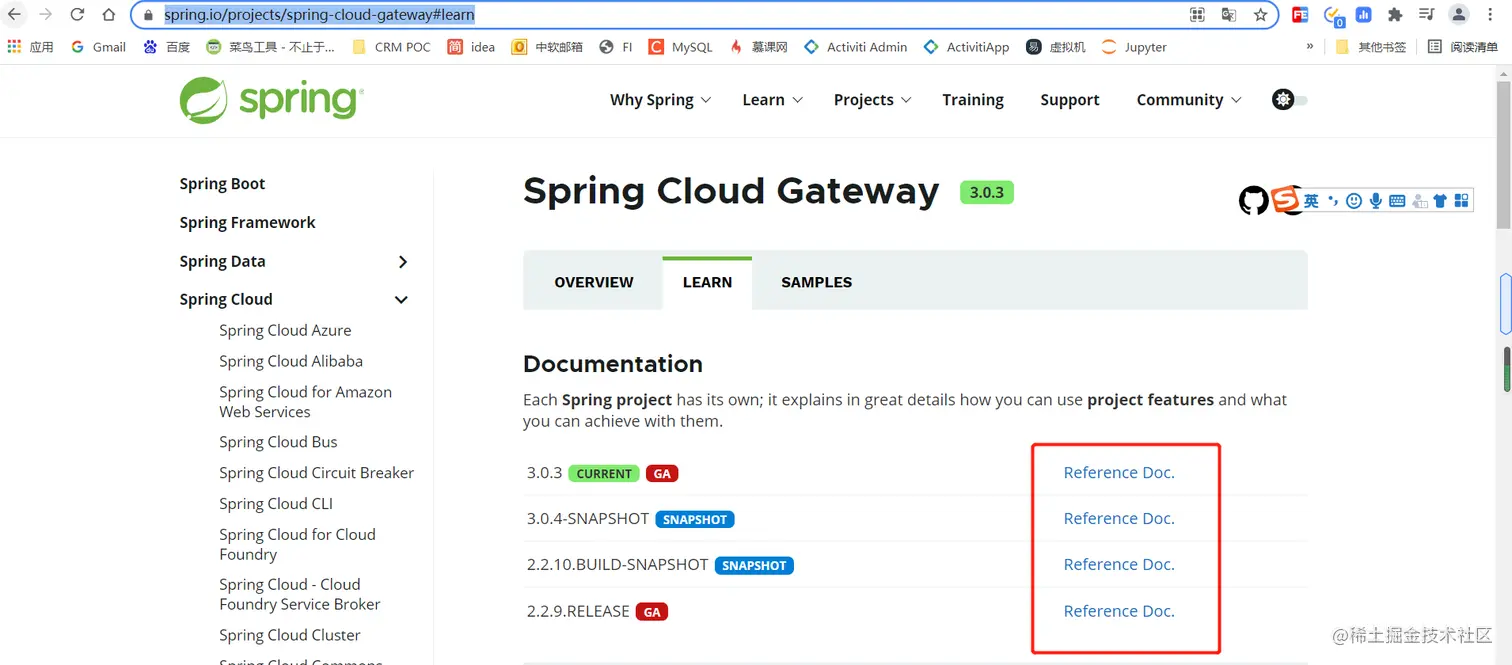This screenshot has width=1512, height=665.
Task: Open Sogou skin shirt icon
Action: 1440,201
